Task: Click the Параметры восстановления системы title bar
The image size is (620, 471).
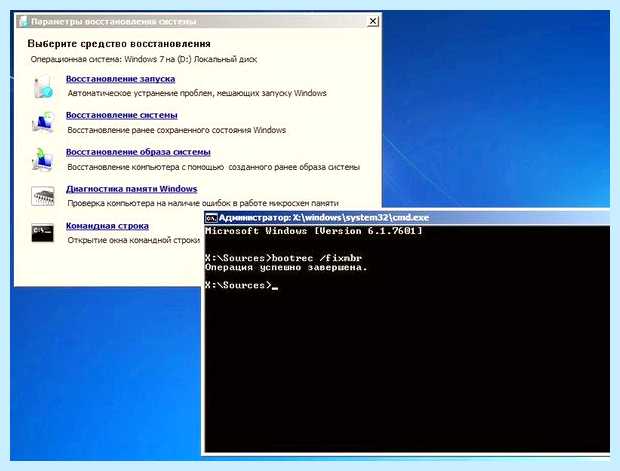Action: (198, 21)
